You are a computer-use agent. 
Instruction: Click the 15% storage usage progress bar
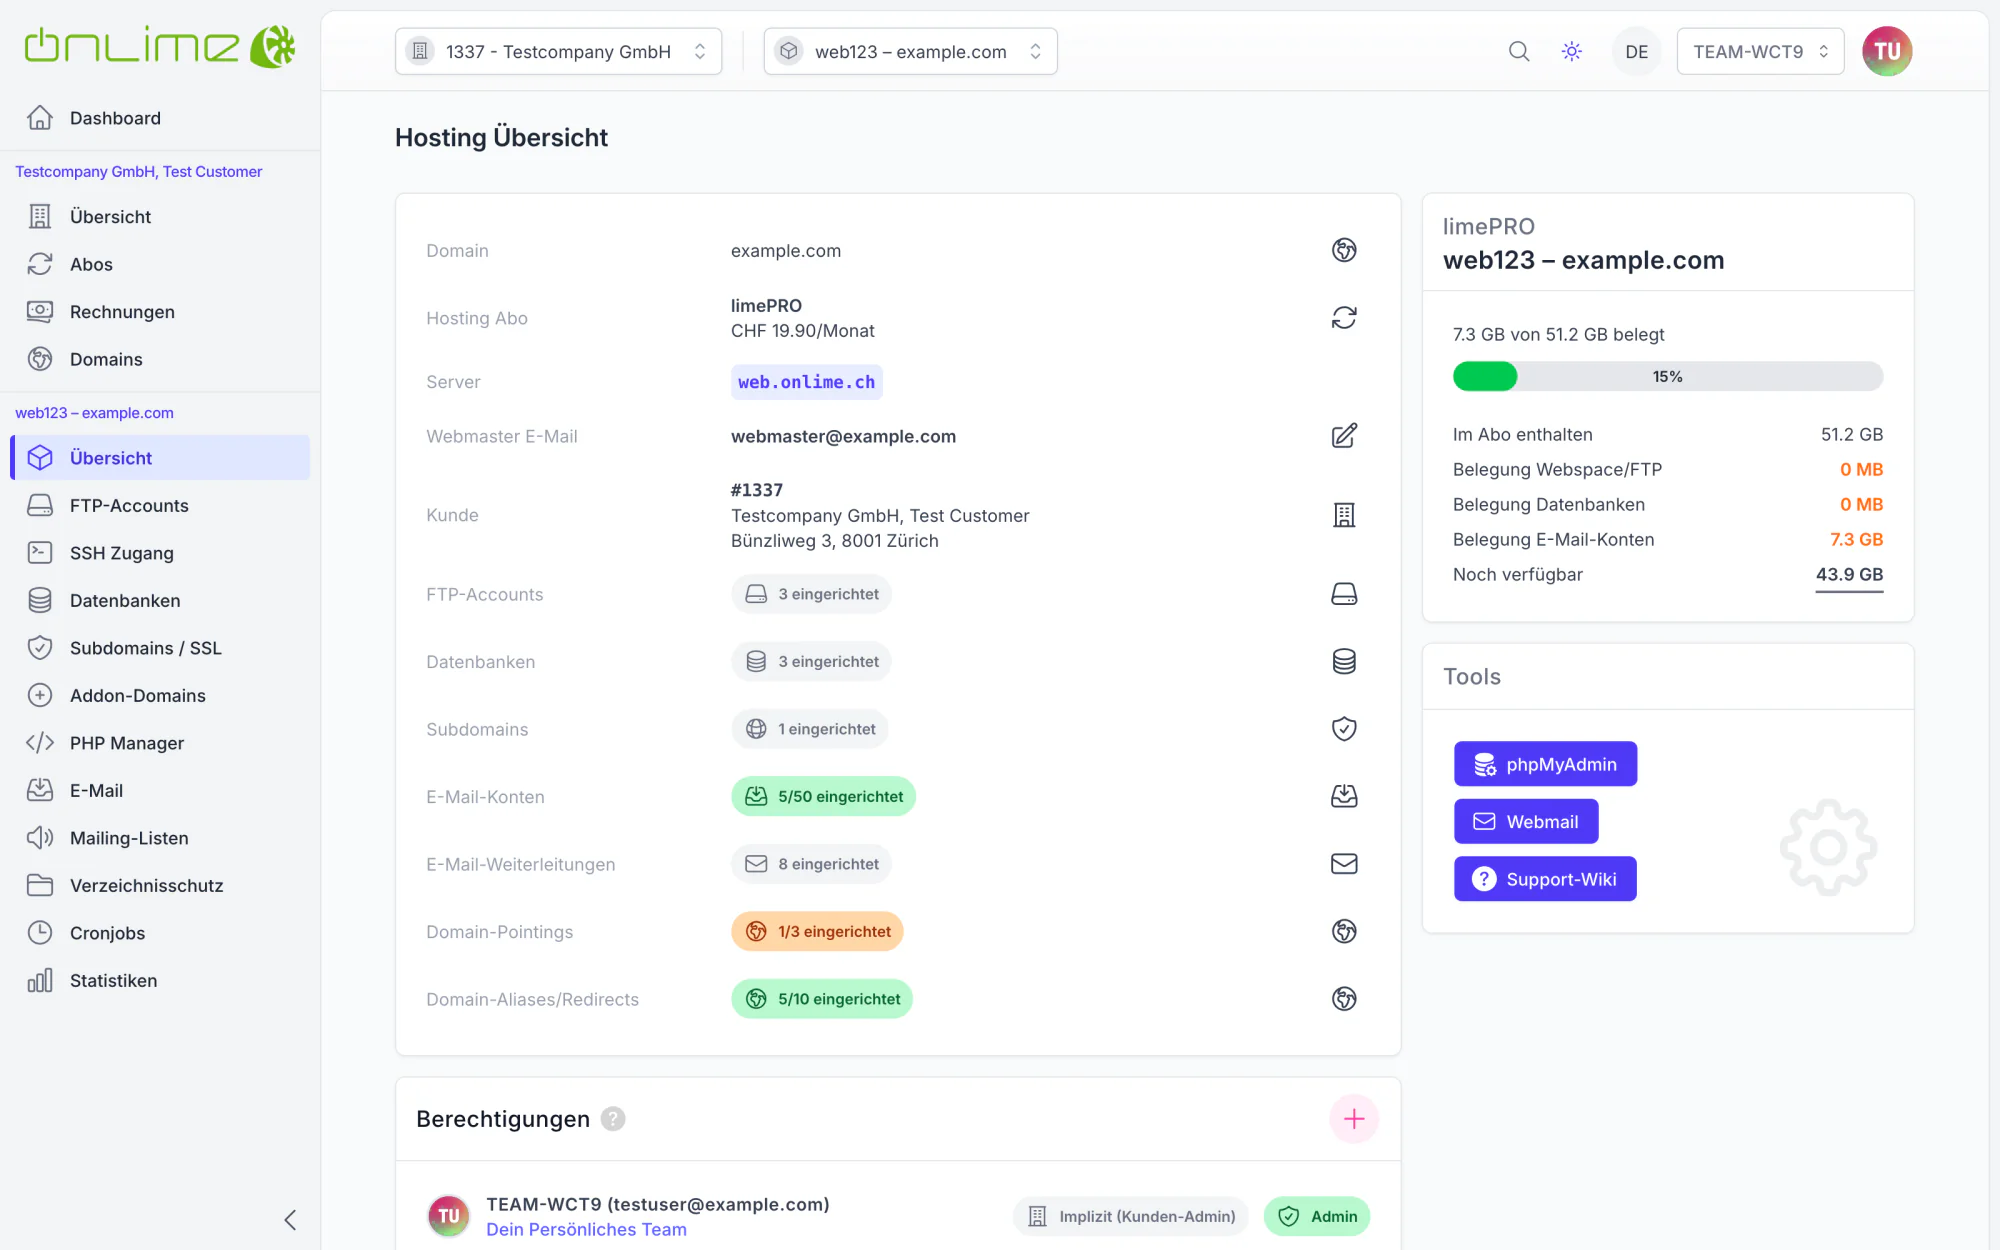[x=1667, y=376]
